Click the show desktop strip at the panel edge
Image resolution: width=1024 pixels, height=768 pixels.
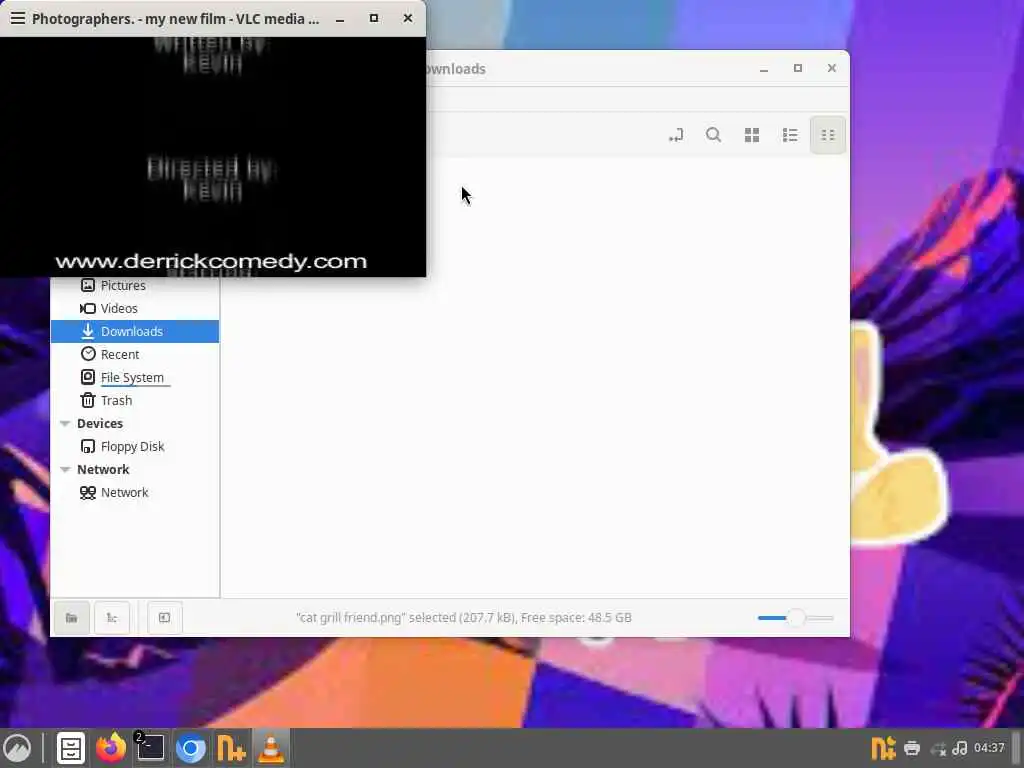tap(1017, 748)
